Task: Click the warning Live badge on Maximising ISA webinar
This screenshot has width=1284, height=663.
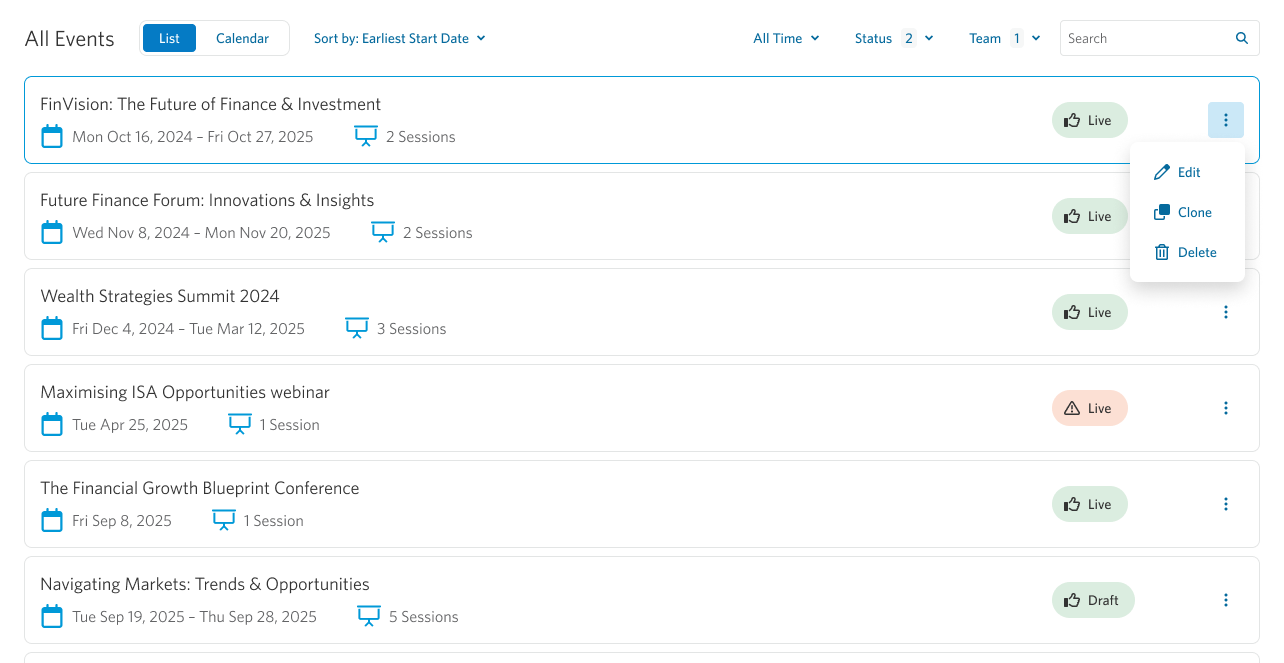Action: (x=1089, y=408)
